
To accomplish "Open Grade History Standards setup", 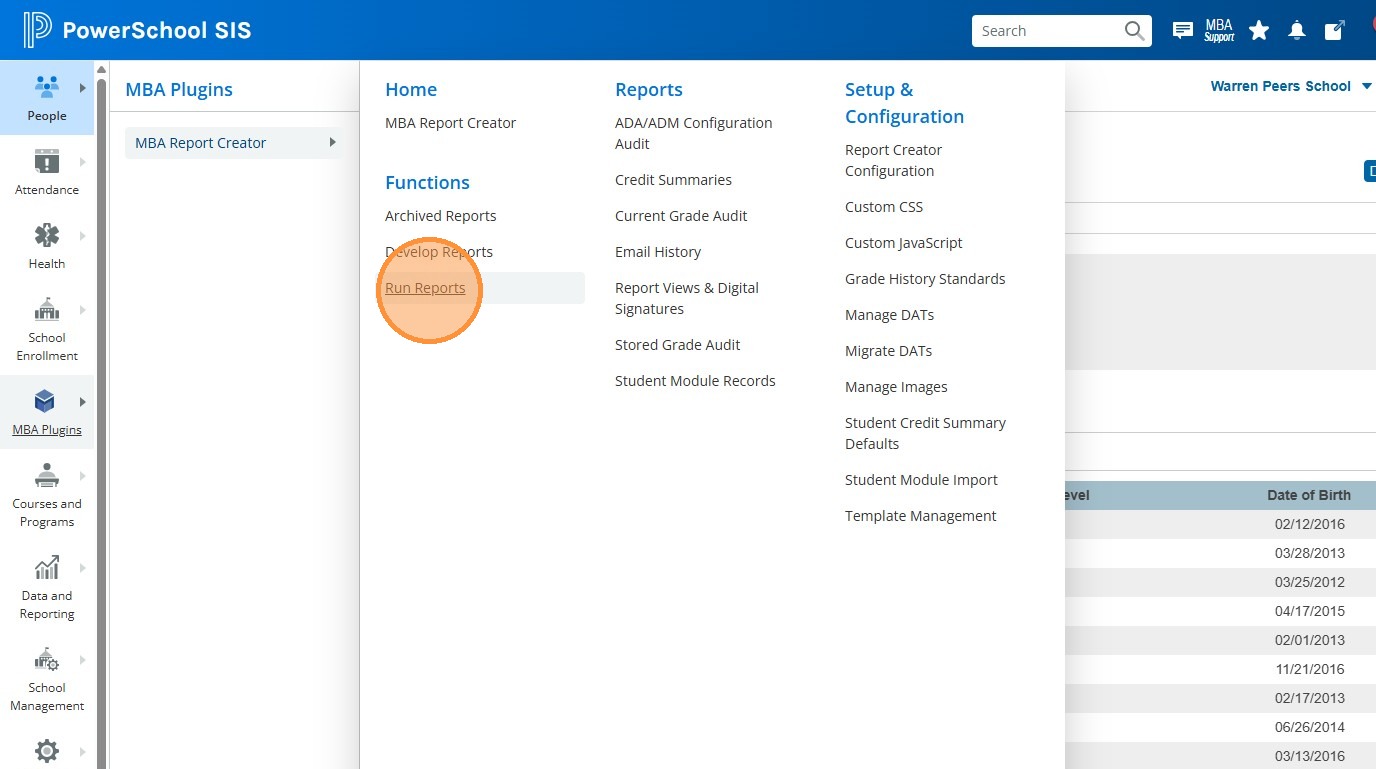I will tap(925, 279).
